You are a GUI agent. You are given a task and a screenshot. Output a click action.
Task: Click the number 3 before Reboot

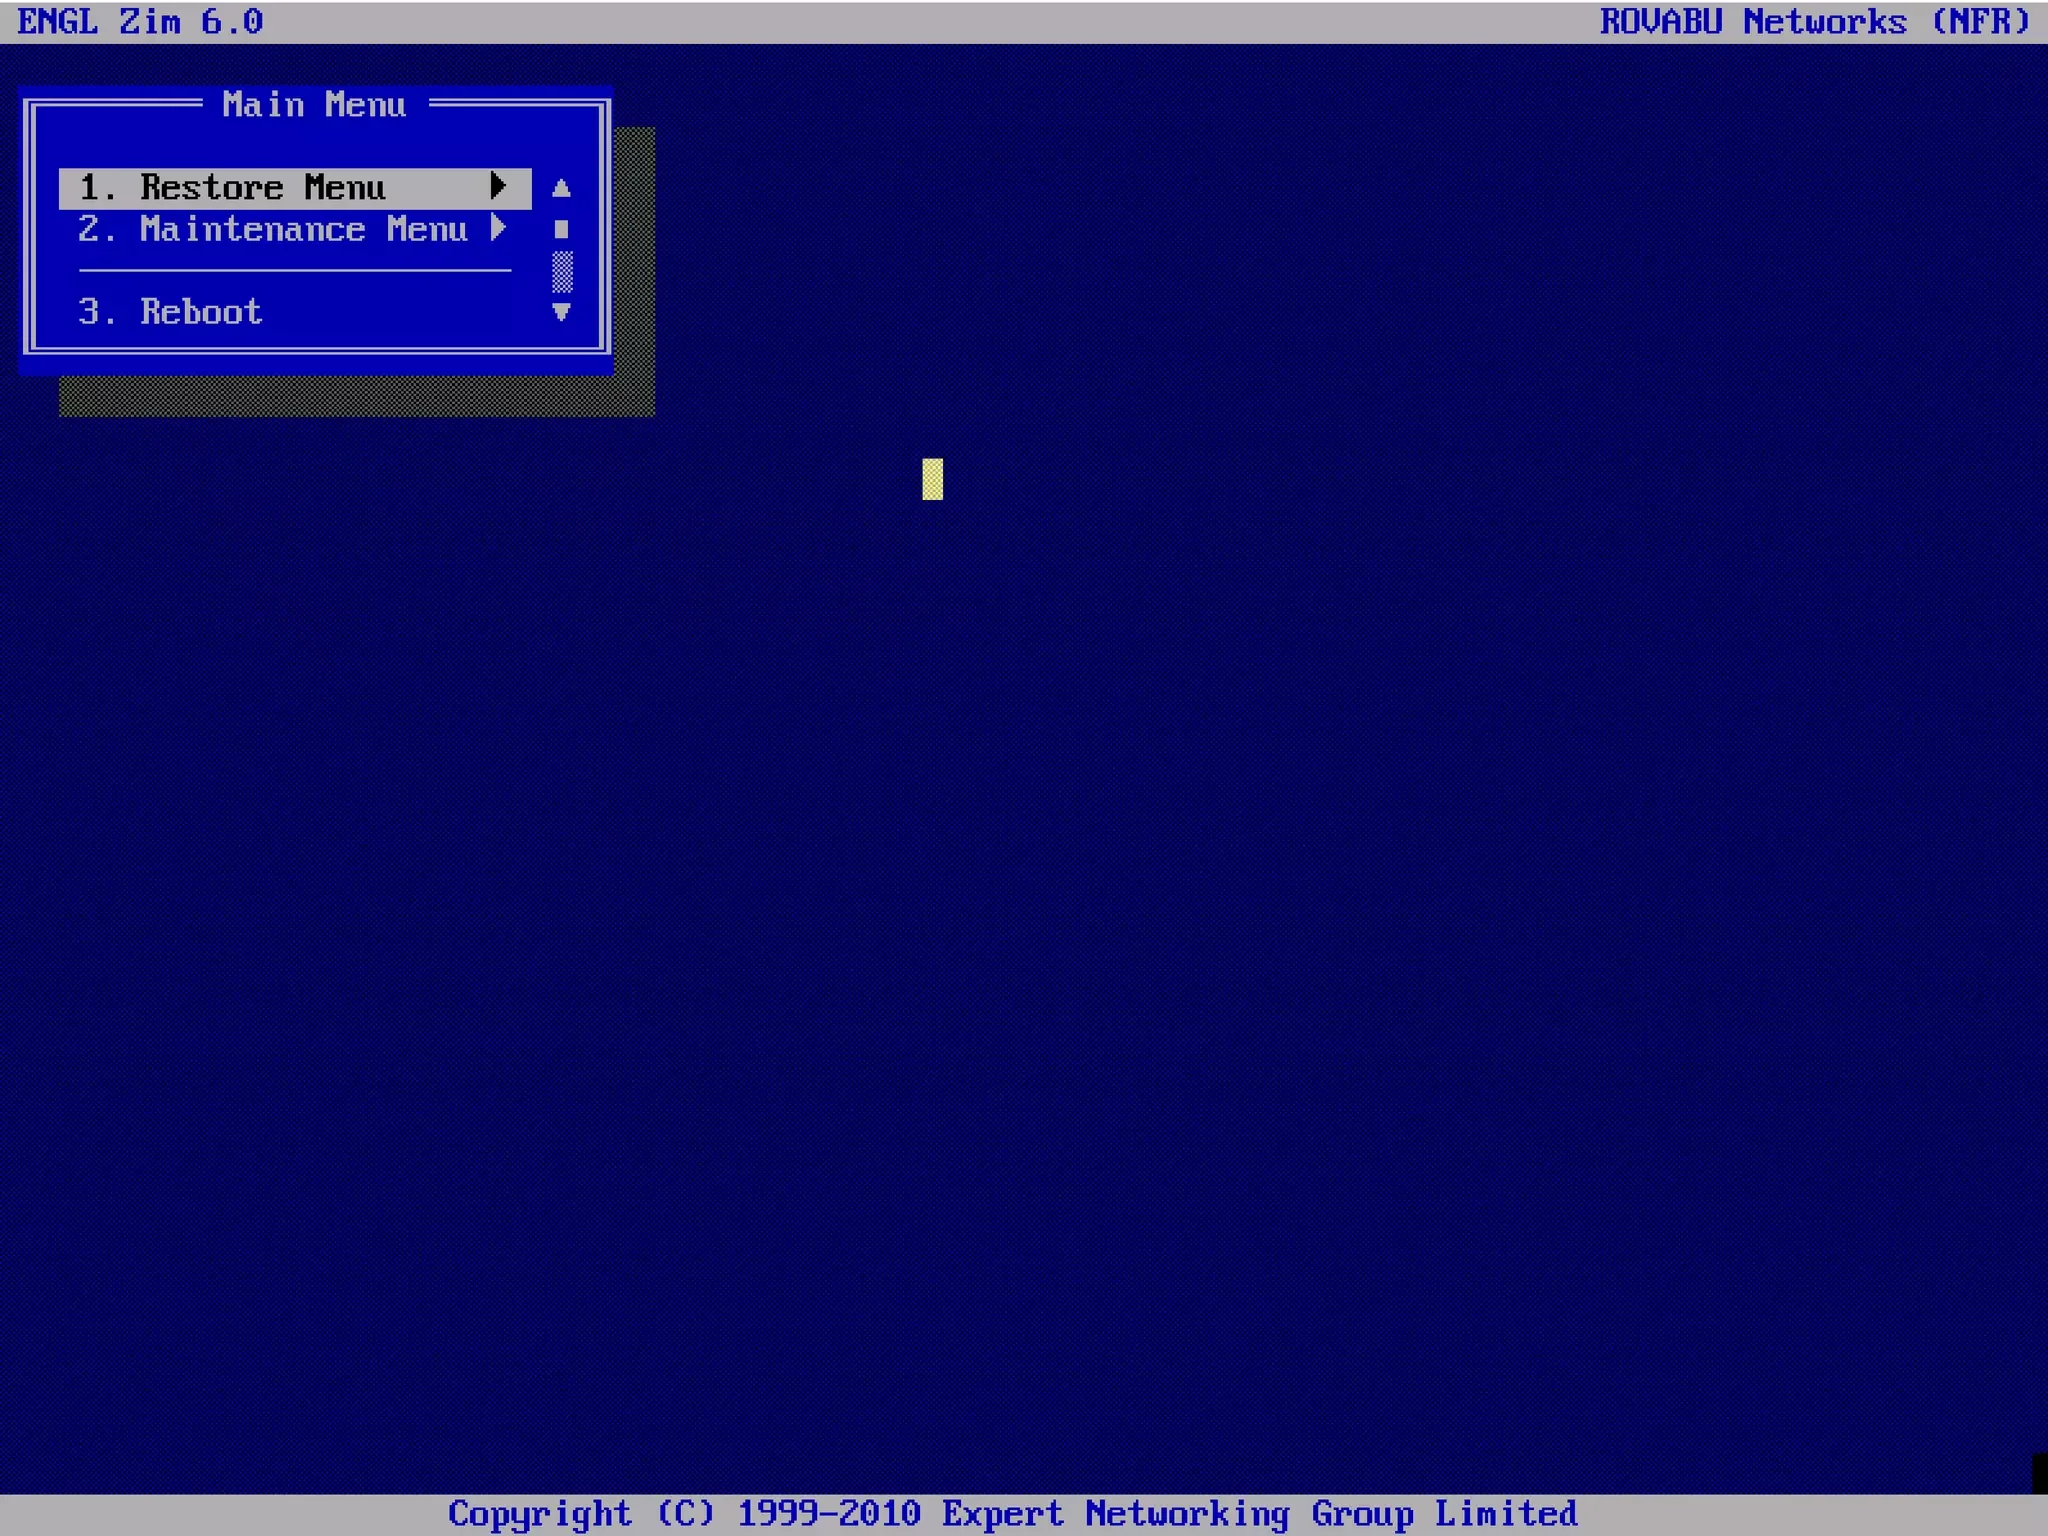(x=90, y=312)
